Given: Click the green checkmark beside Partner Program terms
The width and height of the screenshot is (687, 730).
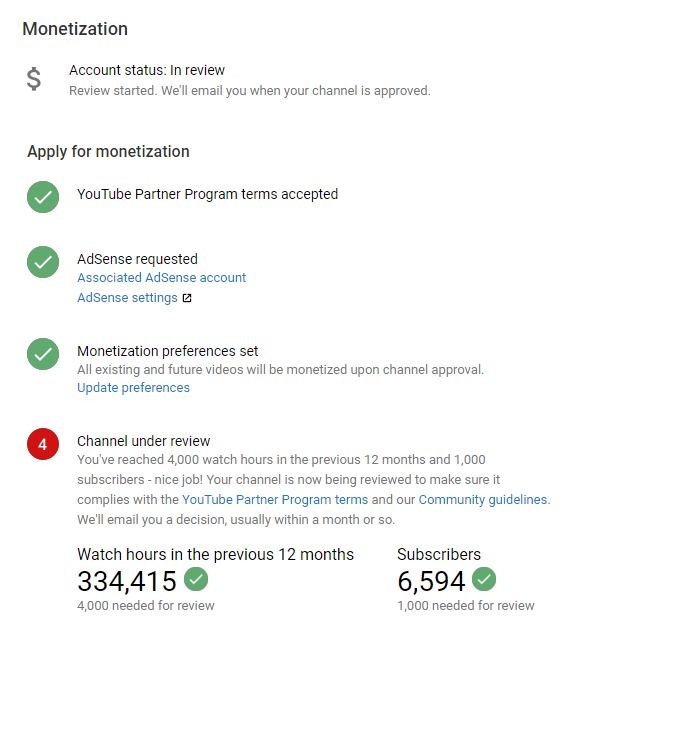Looking at the screenshot, I should [43, 196].
